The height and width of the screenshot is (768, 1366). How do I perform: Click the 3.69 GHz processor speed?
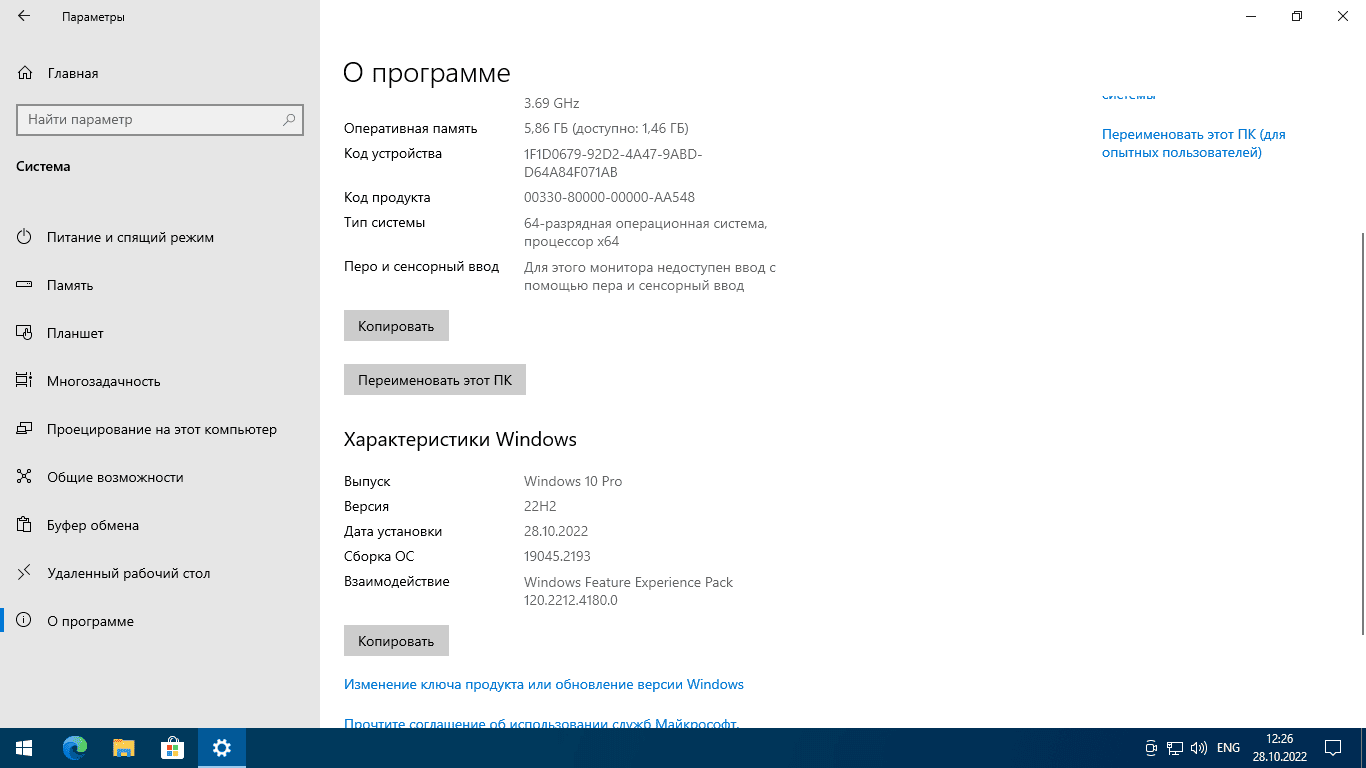[x=552, y=104]
